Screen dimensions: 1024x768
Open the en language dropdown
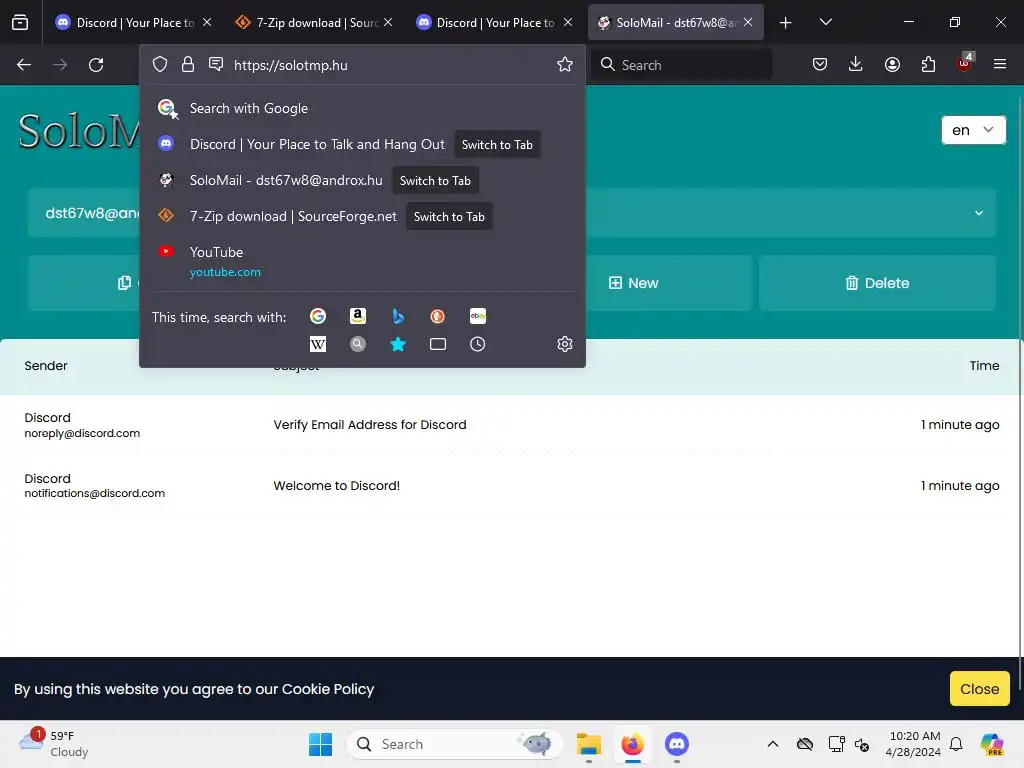[x=973, y=130]
